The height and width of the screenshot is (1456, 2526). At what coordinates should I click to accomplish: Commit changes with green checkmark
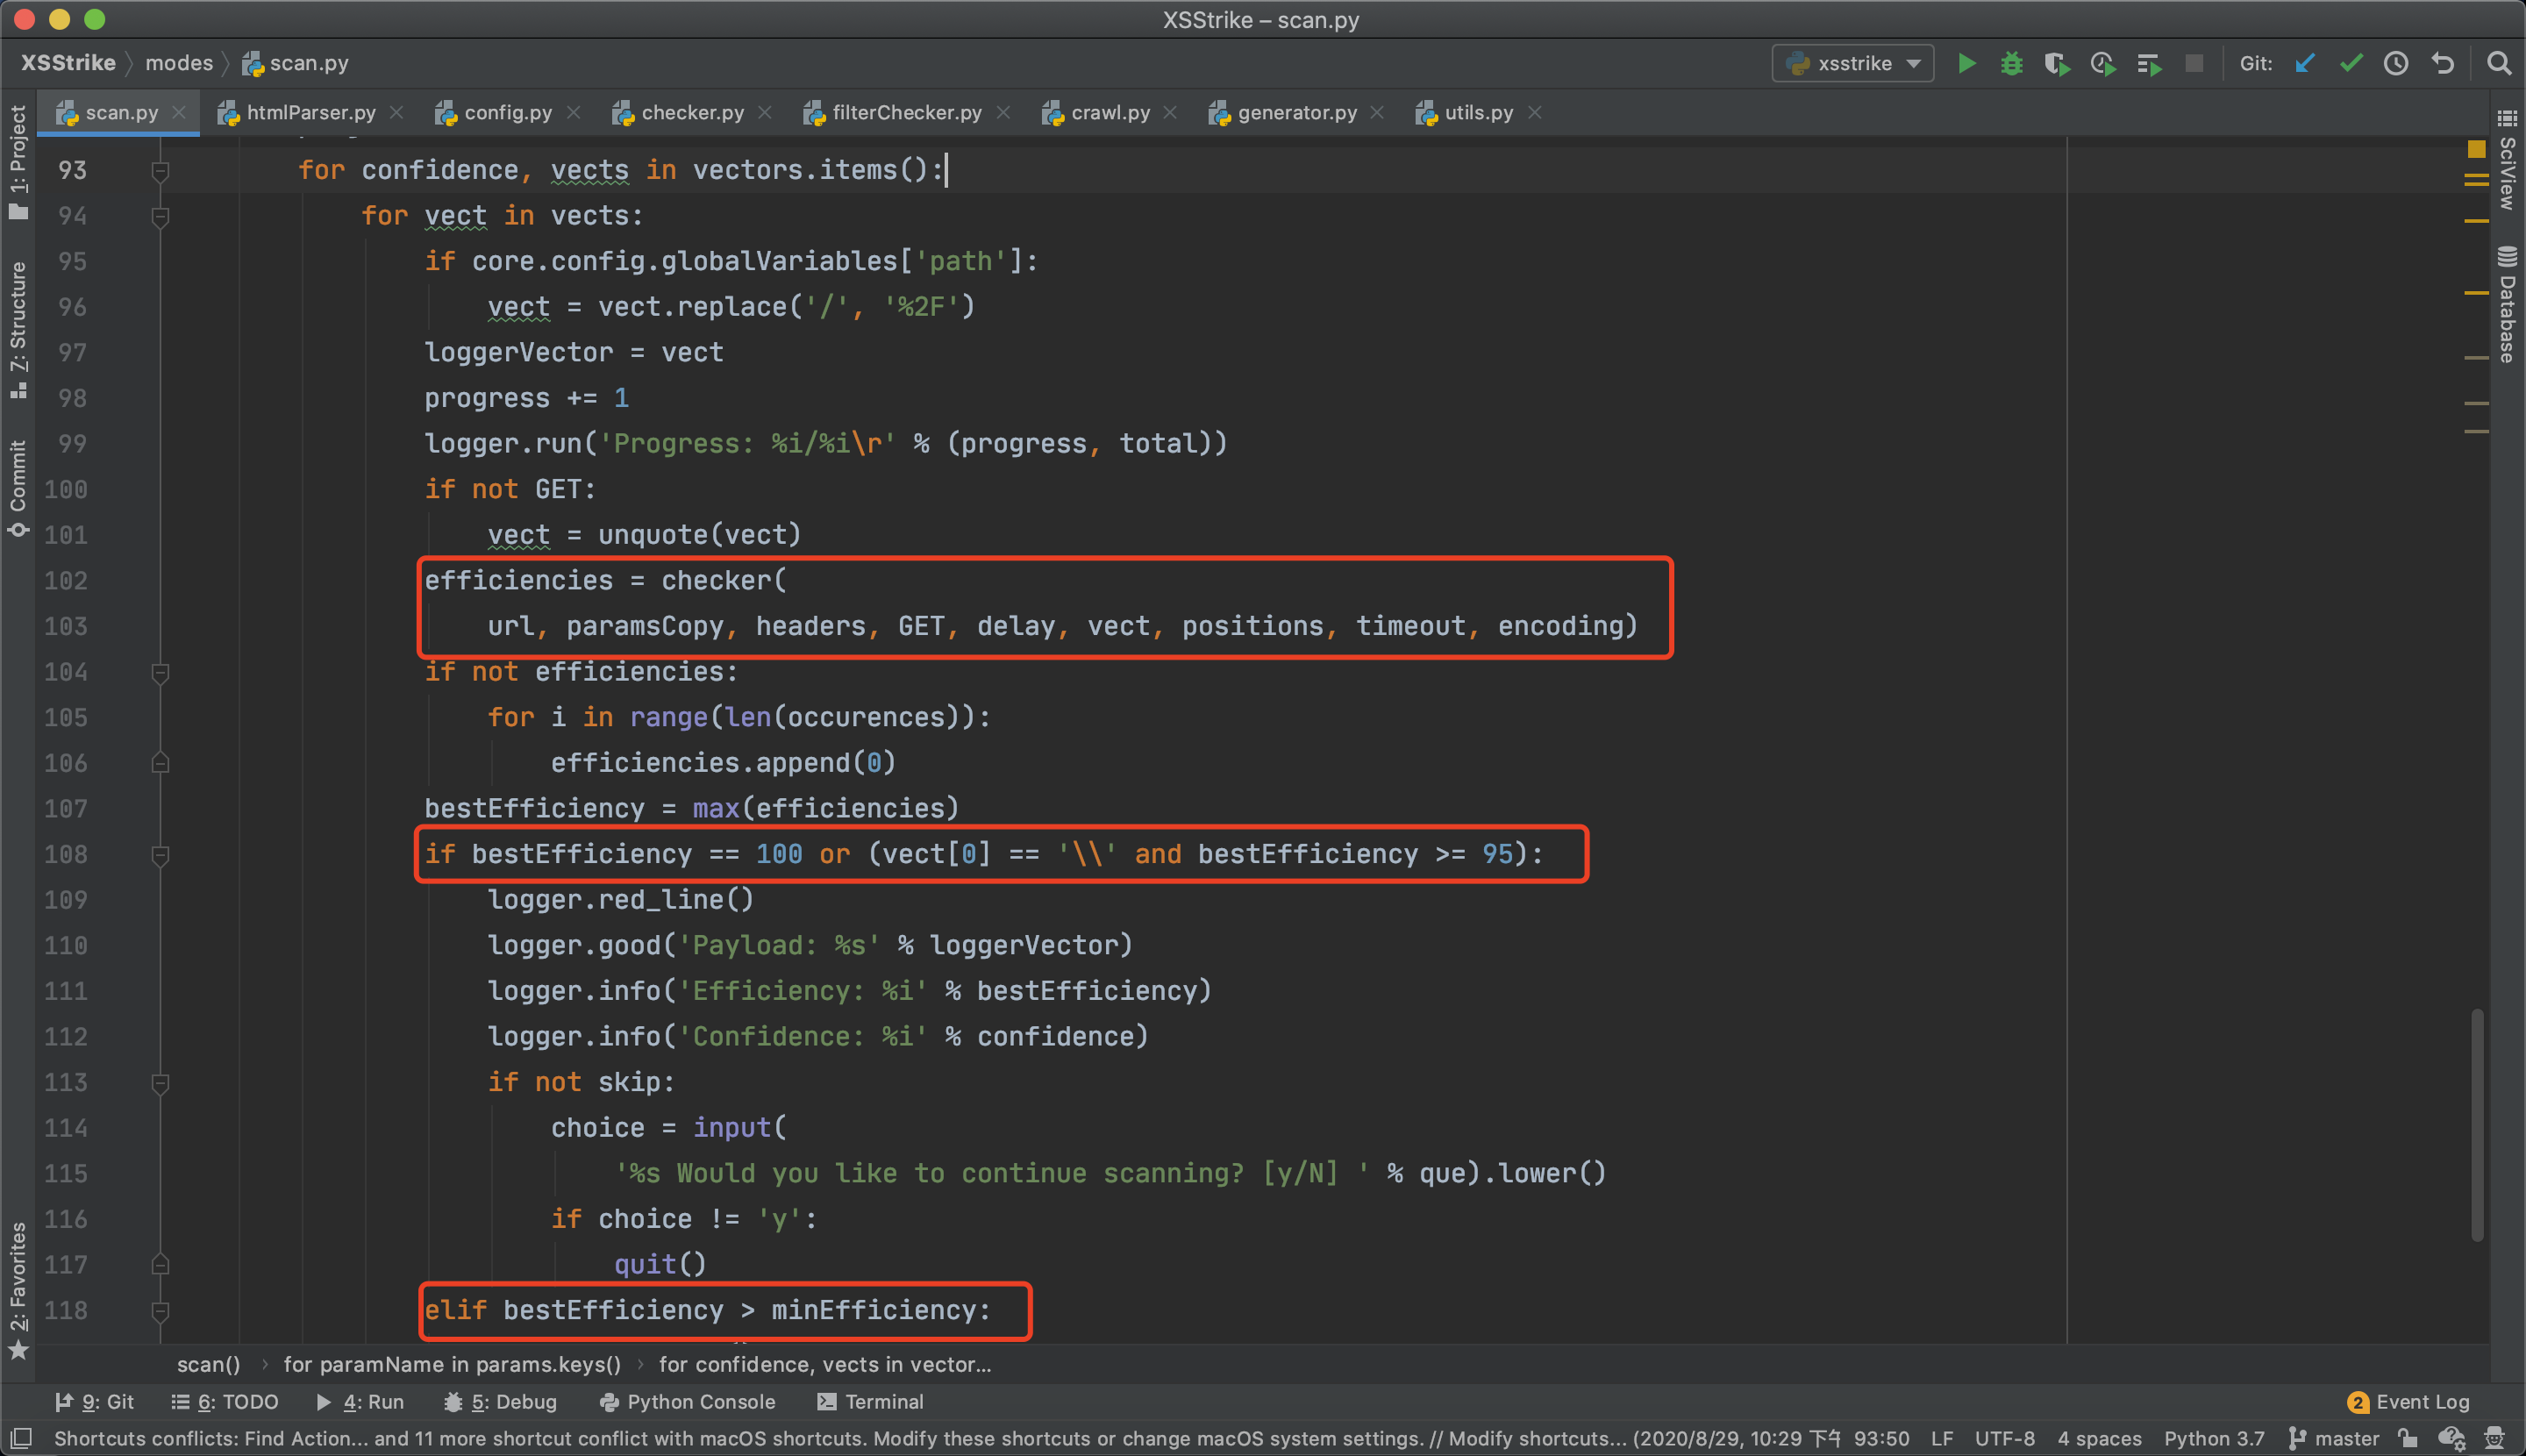tap(2351, 64)
